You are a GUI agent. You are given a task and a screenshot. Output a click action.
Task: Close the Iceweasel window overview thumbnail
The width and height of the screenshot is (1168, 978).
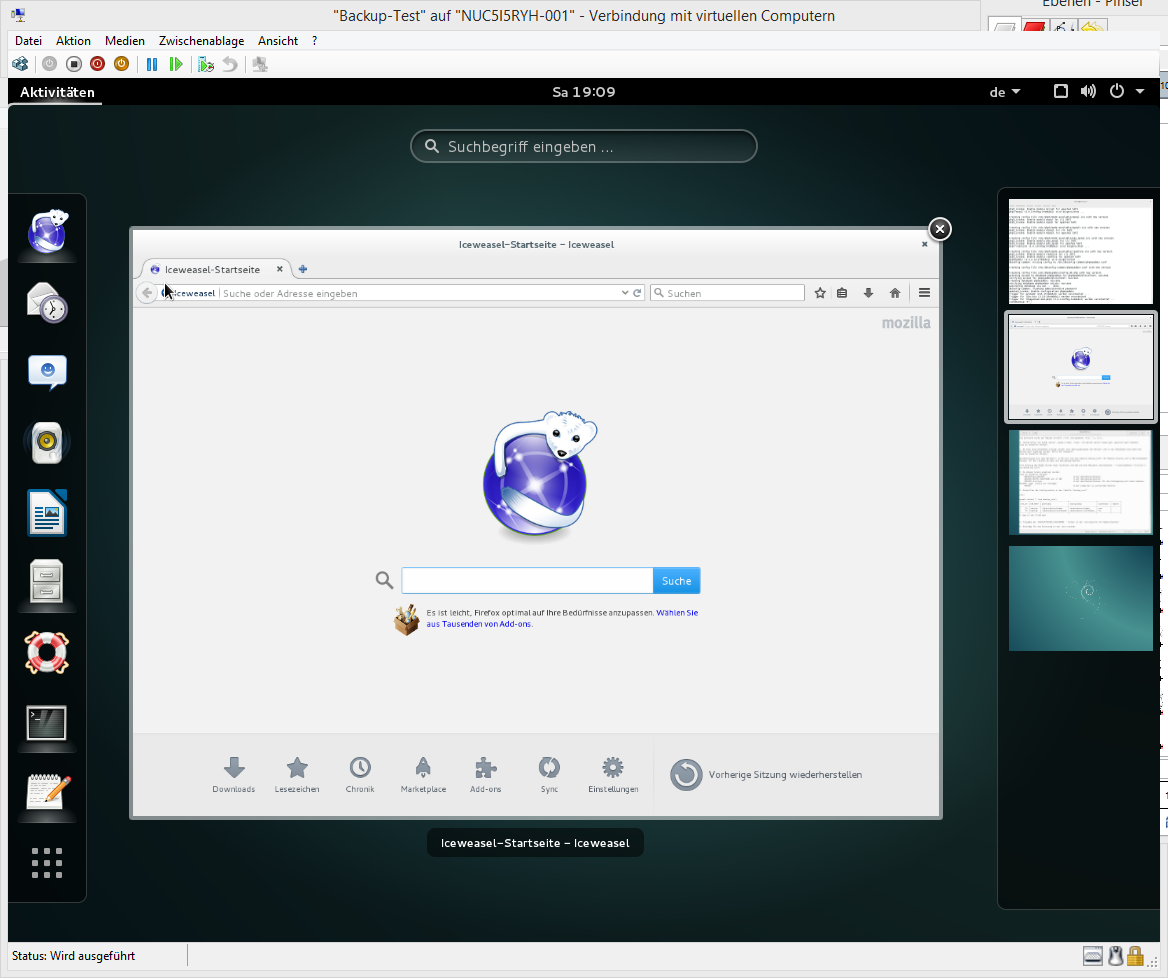pyautogui.click(x=940, y=229)
